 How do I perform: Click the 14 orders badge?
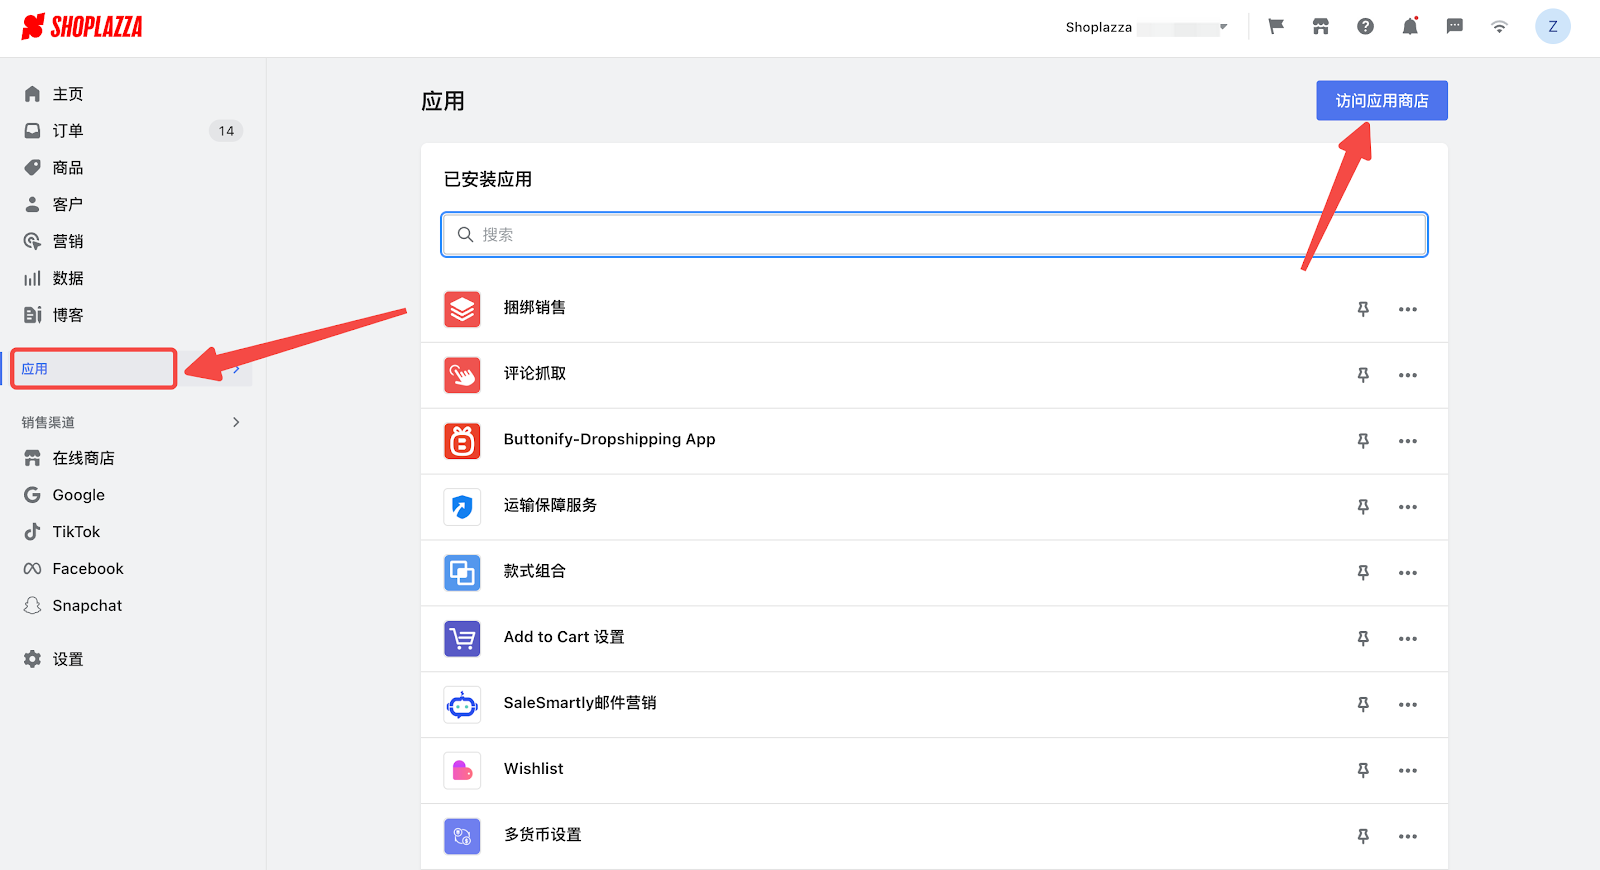point(226,131)
